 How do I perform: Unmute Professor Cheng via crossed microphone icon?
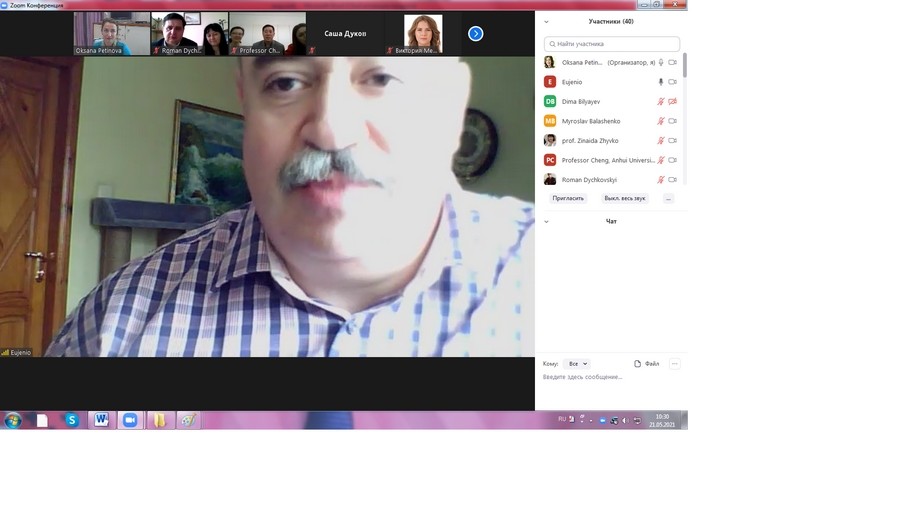661,160
